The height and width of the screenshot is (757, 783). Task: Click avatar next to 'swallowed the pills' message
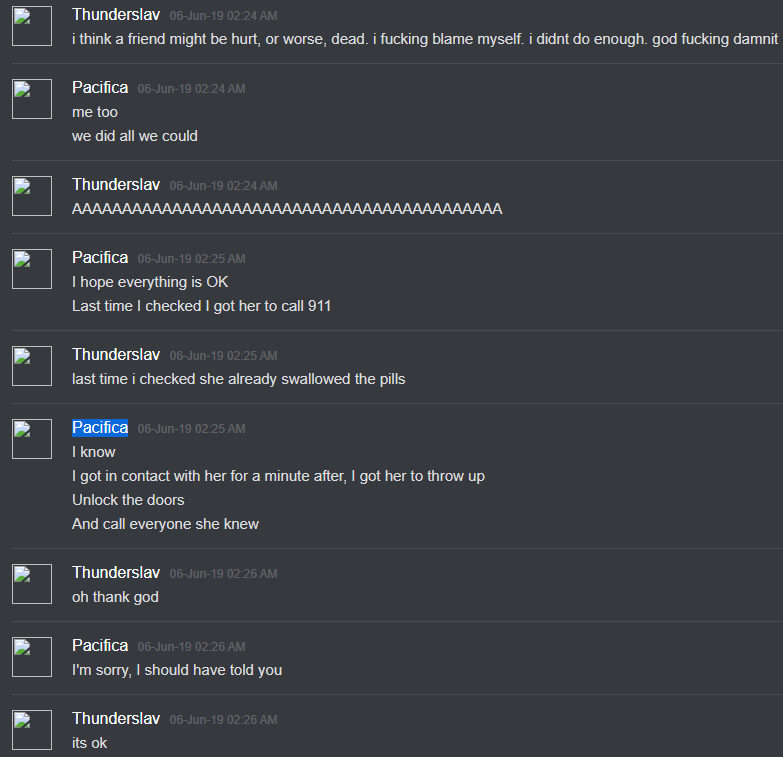[x=32, y=366]
